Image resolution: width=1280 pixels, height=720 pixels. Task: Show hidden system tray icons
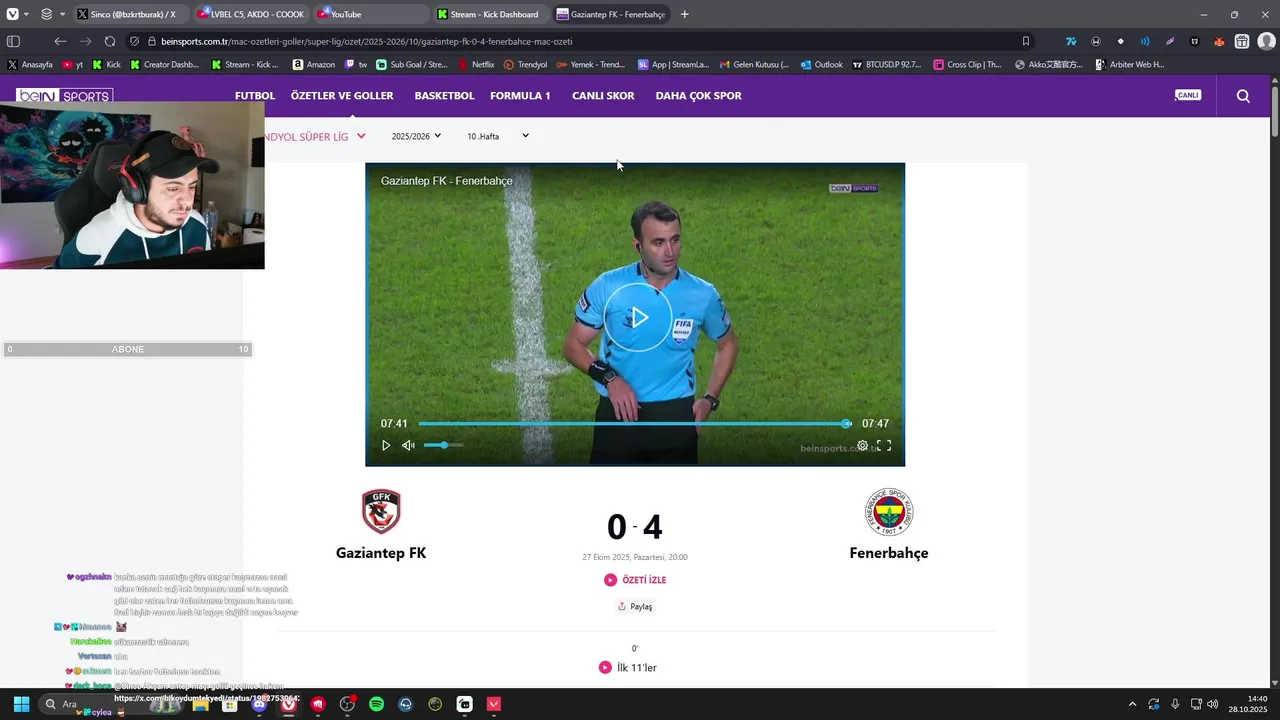pos(1132,704)
